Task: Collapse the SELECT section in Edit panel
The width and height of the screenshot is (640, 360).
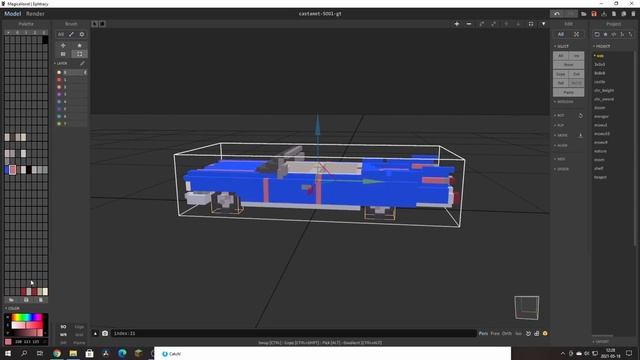Action: point(562,46)
